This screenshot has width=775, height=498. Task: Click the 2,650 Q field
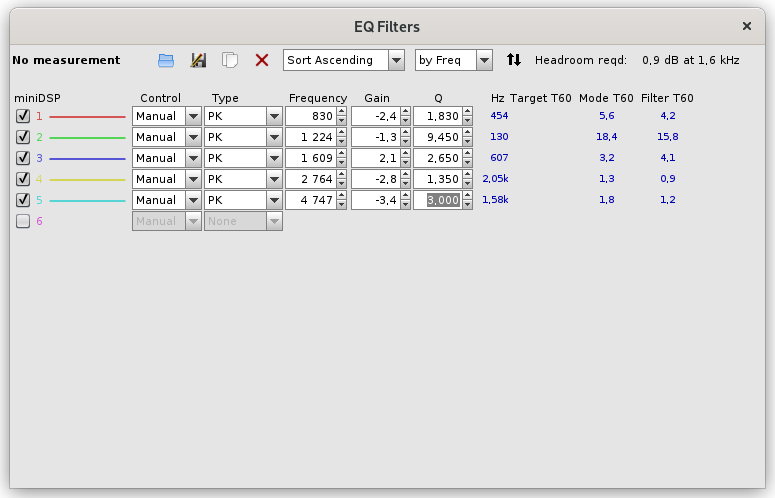pos(438,158)
